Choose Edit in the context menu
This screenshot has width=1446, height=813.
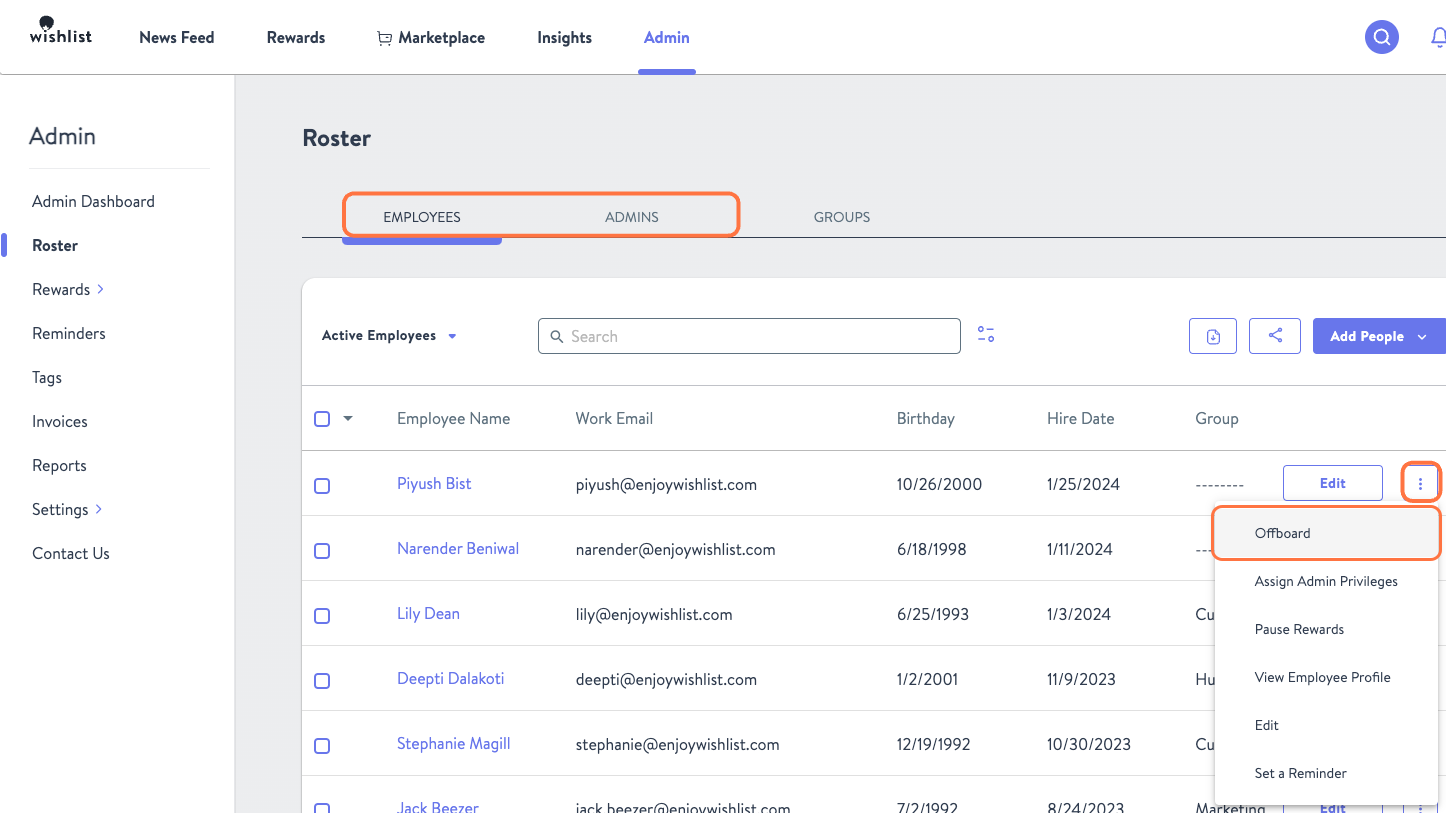coord(1326,725)
